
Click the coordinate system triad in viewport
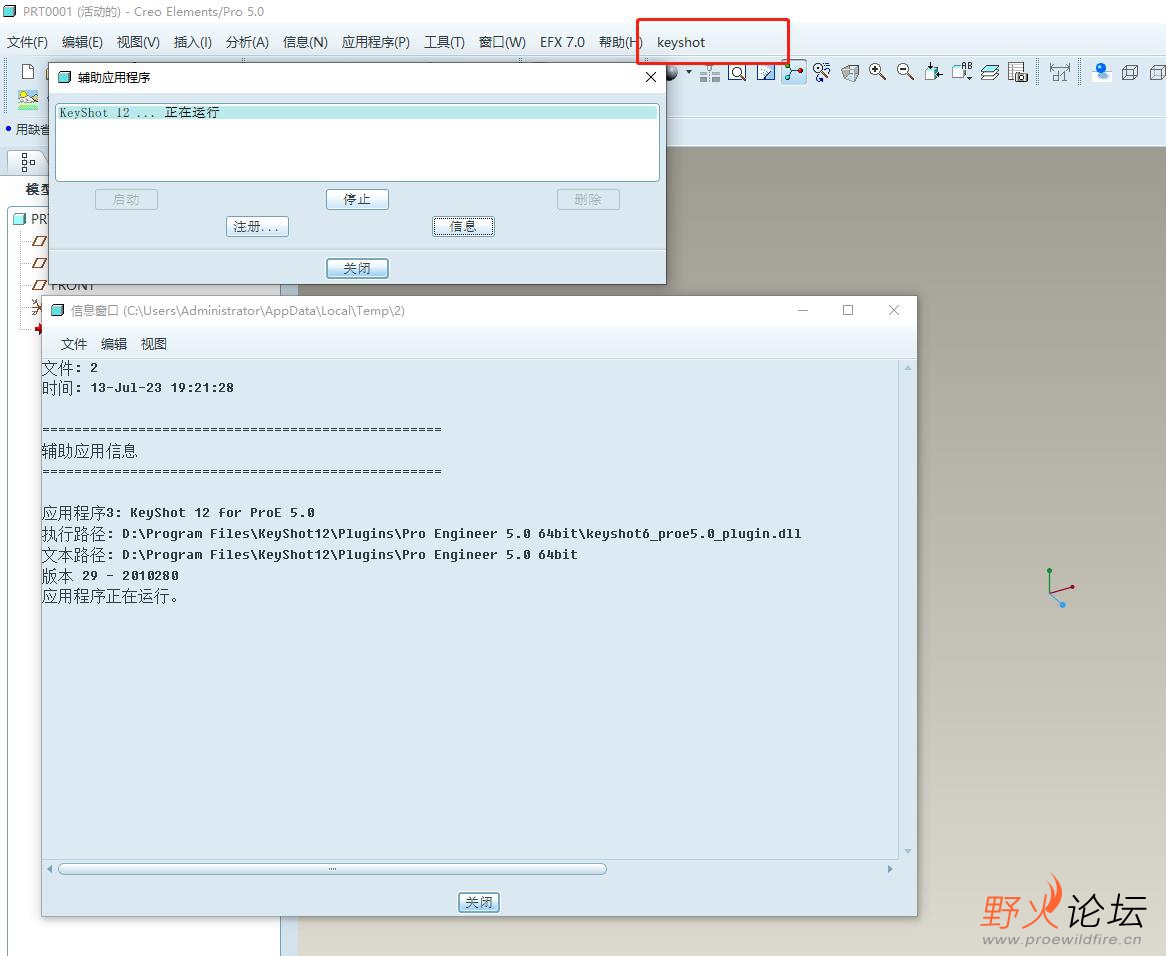[x=1060, y=588]
